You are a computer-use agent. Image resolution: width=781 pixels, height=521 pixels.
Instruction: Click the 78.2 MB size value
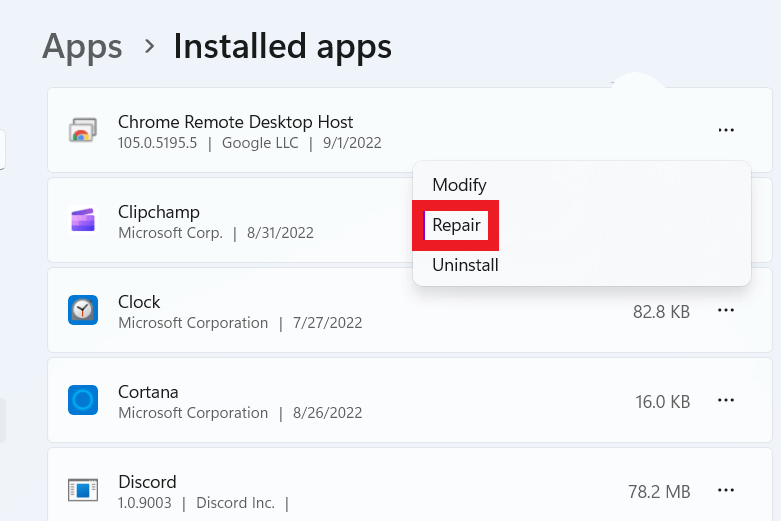tap(659, 492)
